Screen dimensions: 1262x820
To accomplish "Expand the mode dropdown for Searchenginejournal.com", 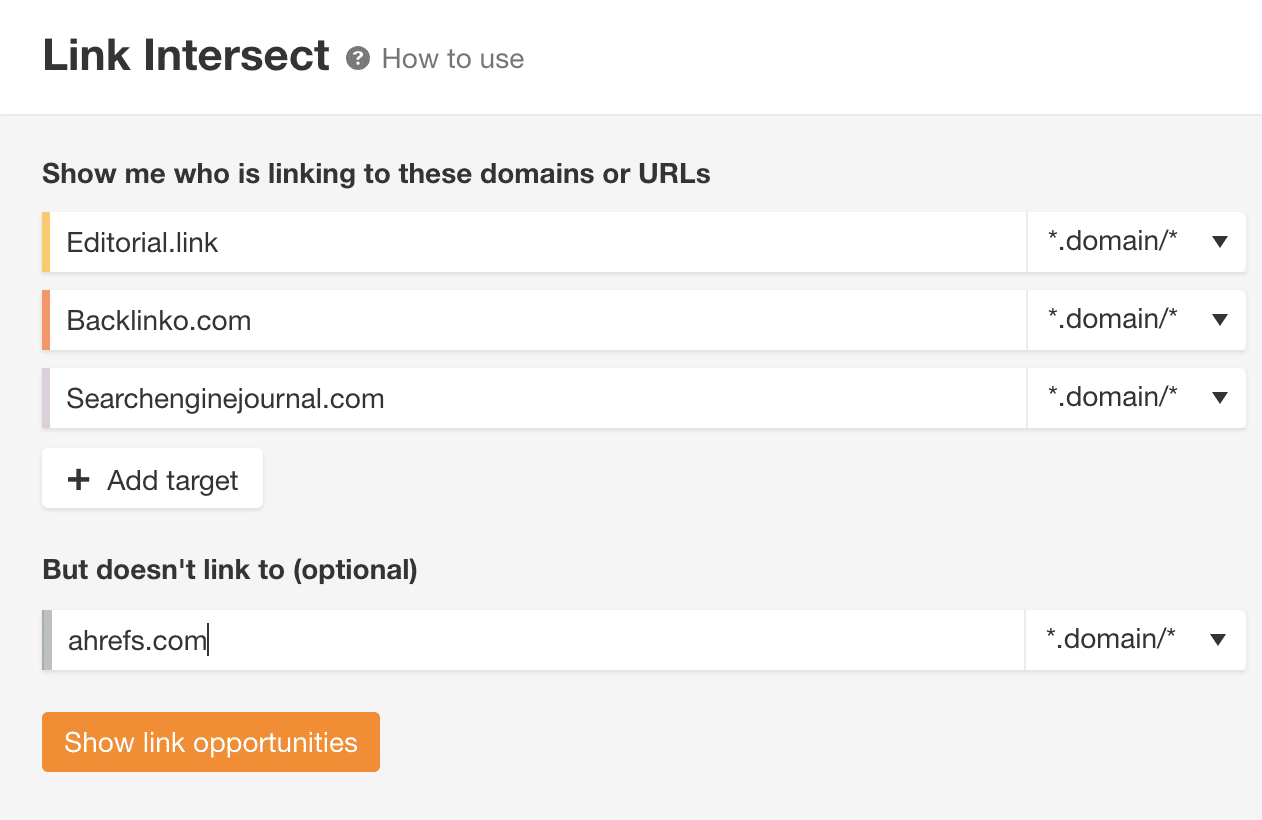I will coord(1136,397).
